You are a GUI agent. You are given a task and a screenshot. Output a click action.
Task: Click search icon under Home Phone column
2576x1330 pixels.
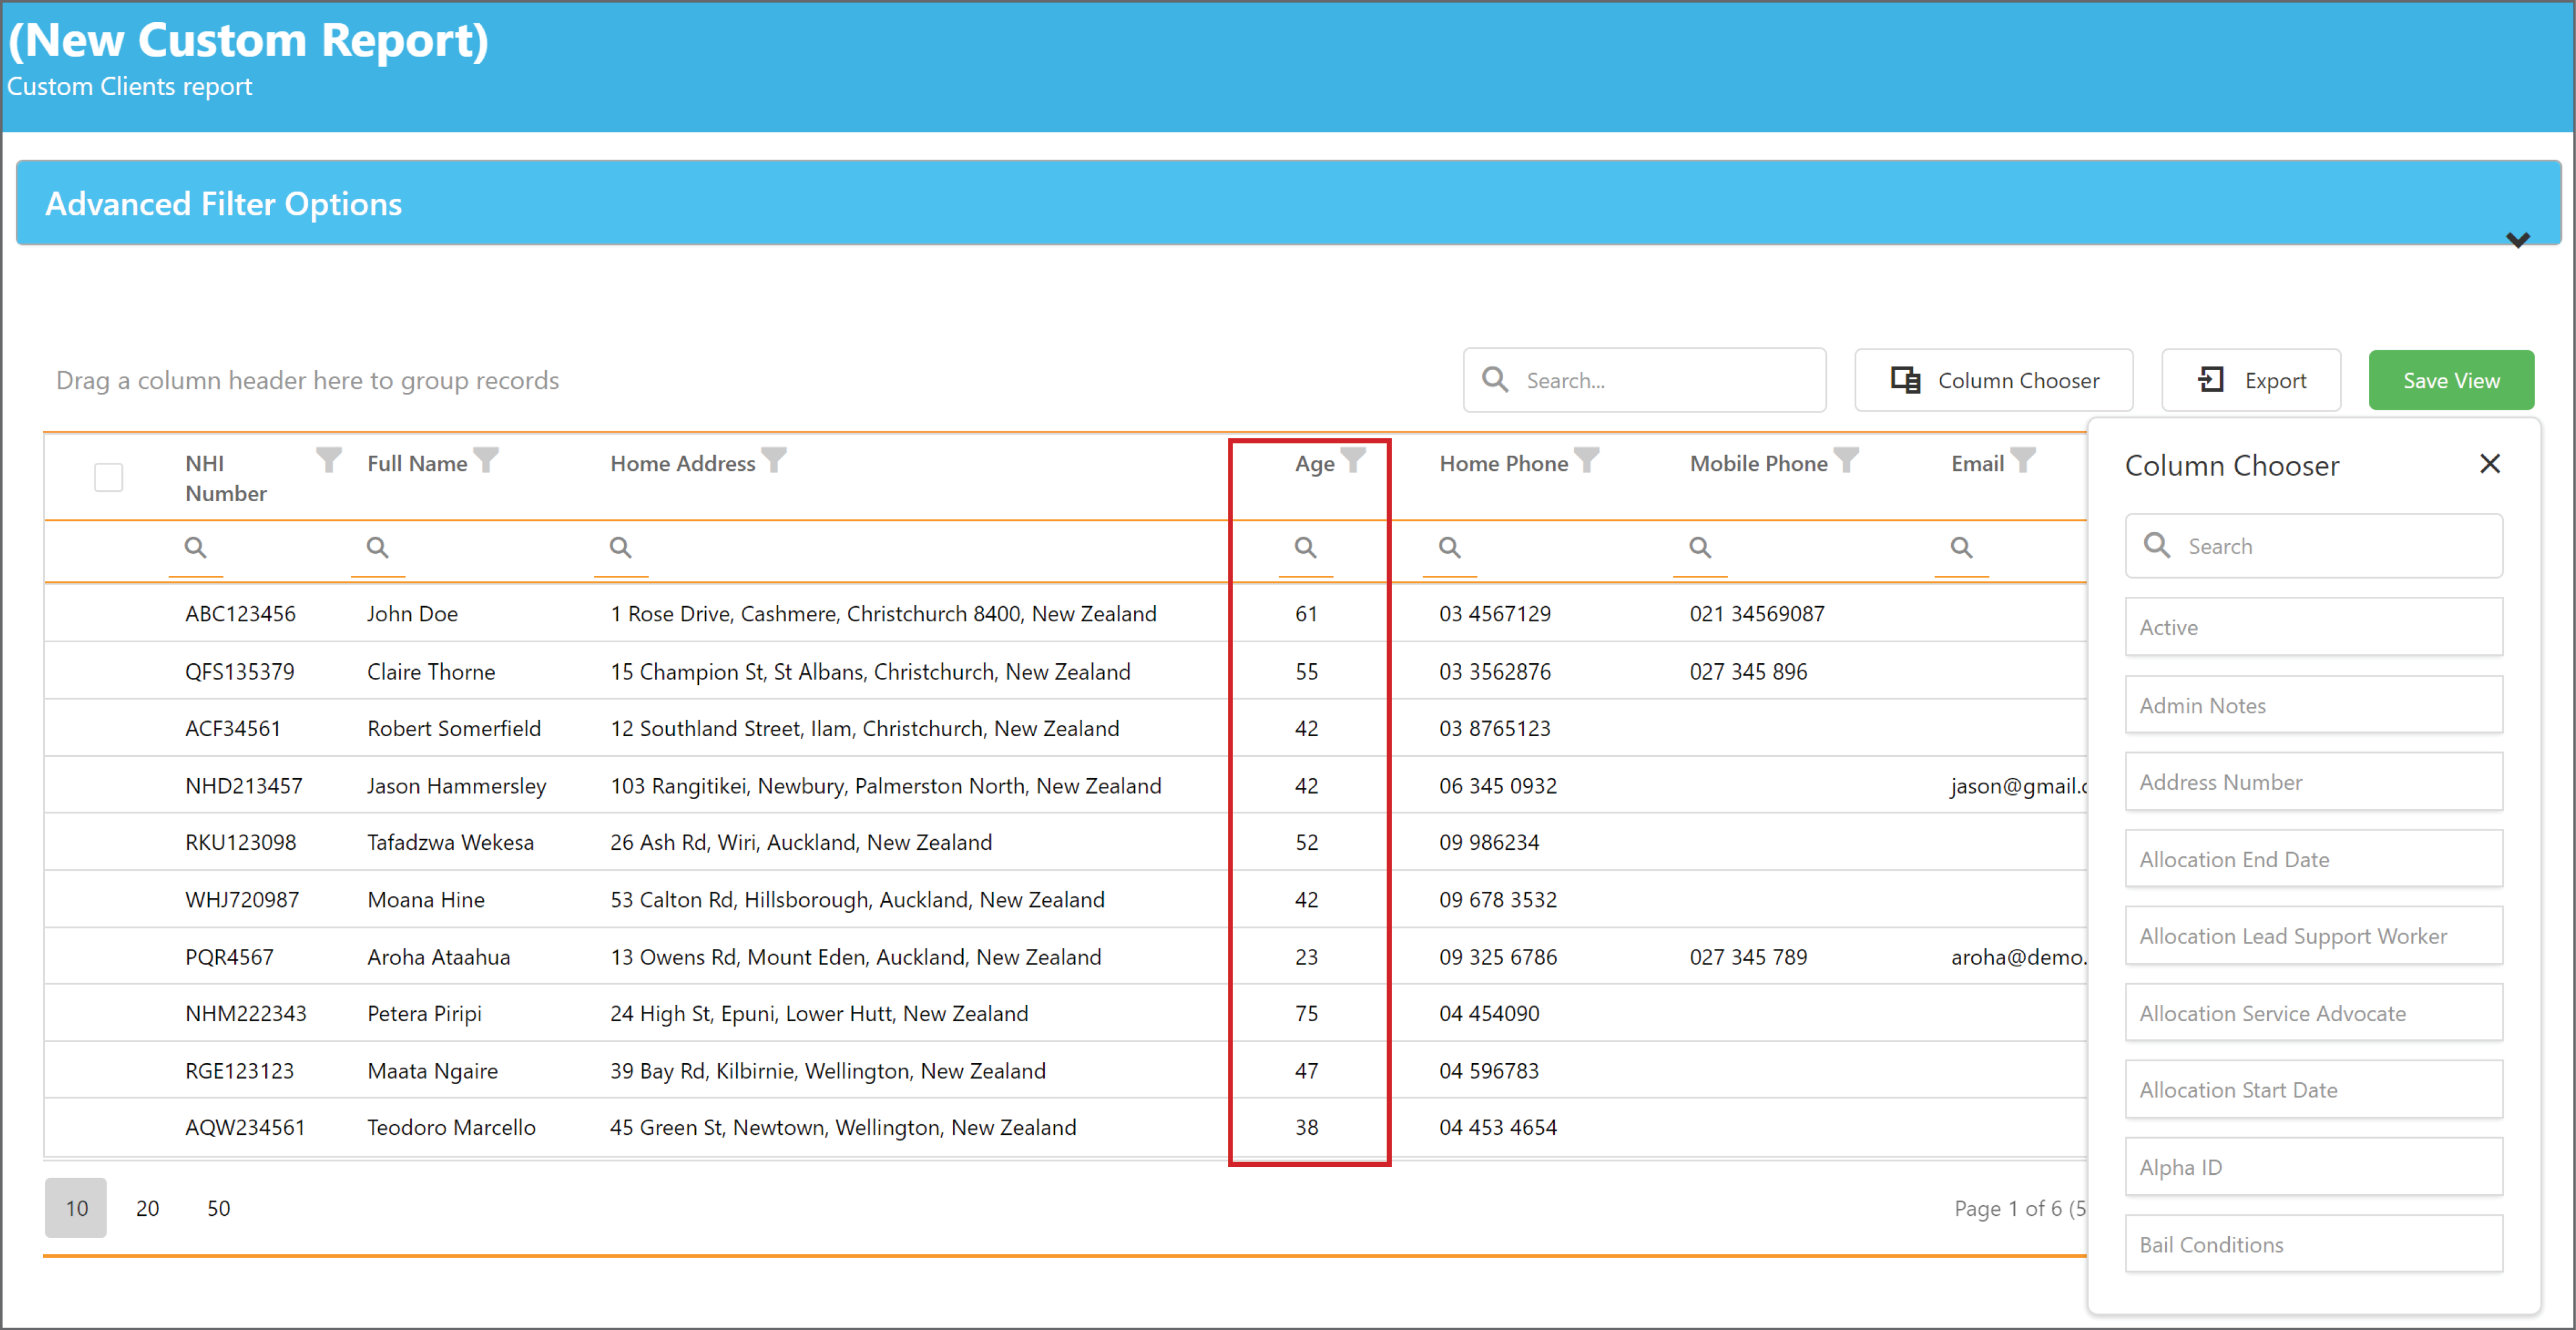point(1450,548)
